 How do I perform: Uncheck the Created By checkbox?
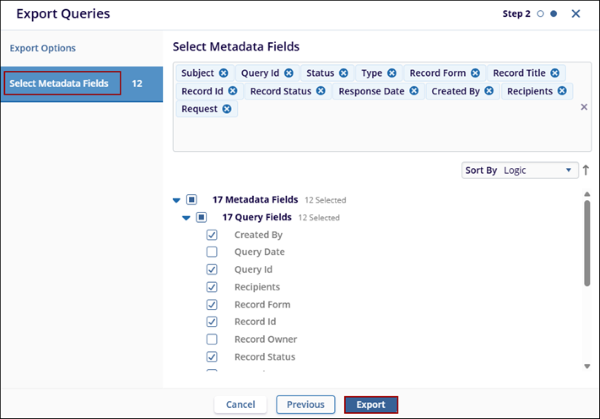point(212,235)
